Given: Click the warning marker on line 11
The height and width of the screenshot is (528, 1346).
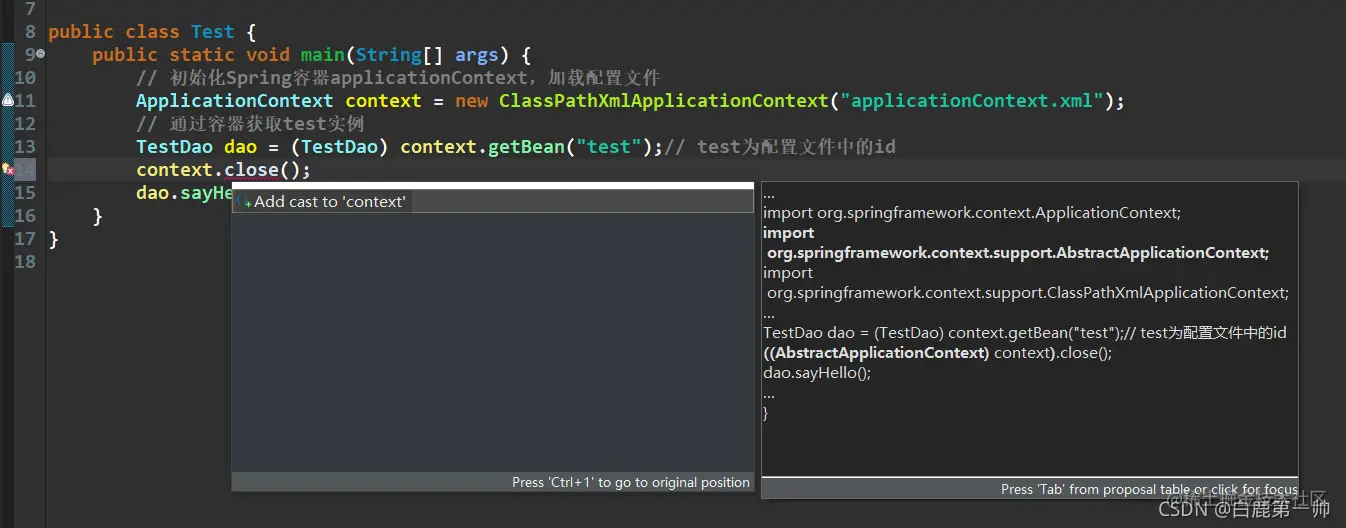Looking at the screenshot, I should click(7, 101).
